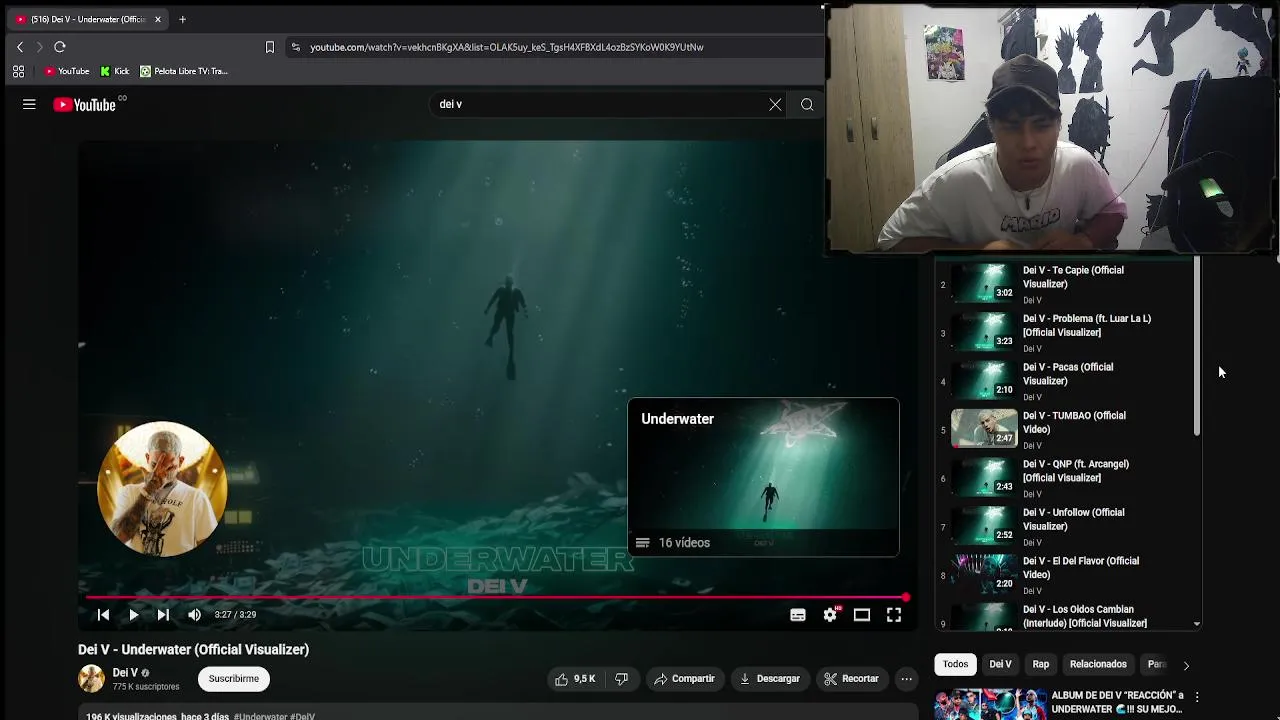Select the Todos filter chip

955,664
